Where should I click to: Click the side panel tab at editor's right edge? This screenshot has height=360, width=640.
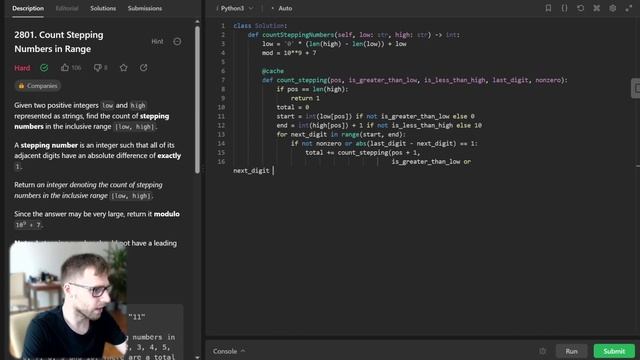[x=636, y=88]
